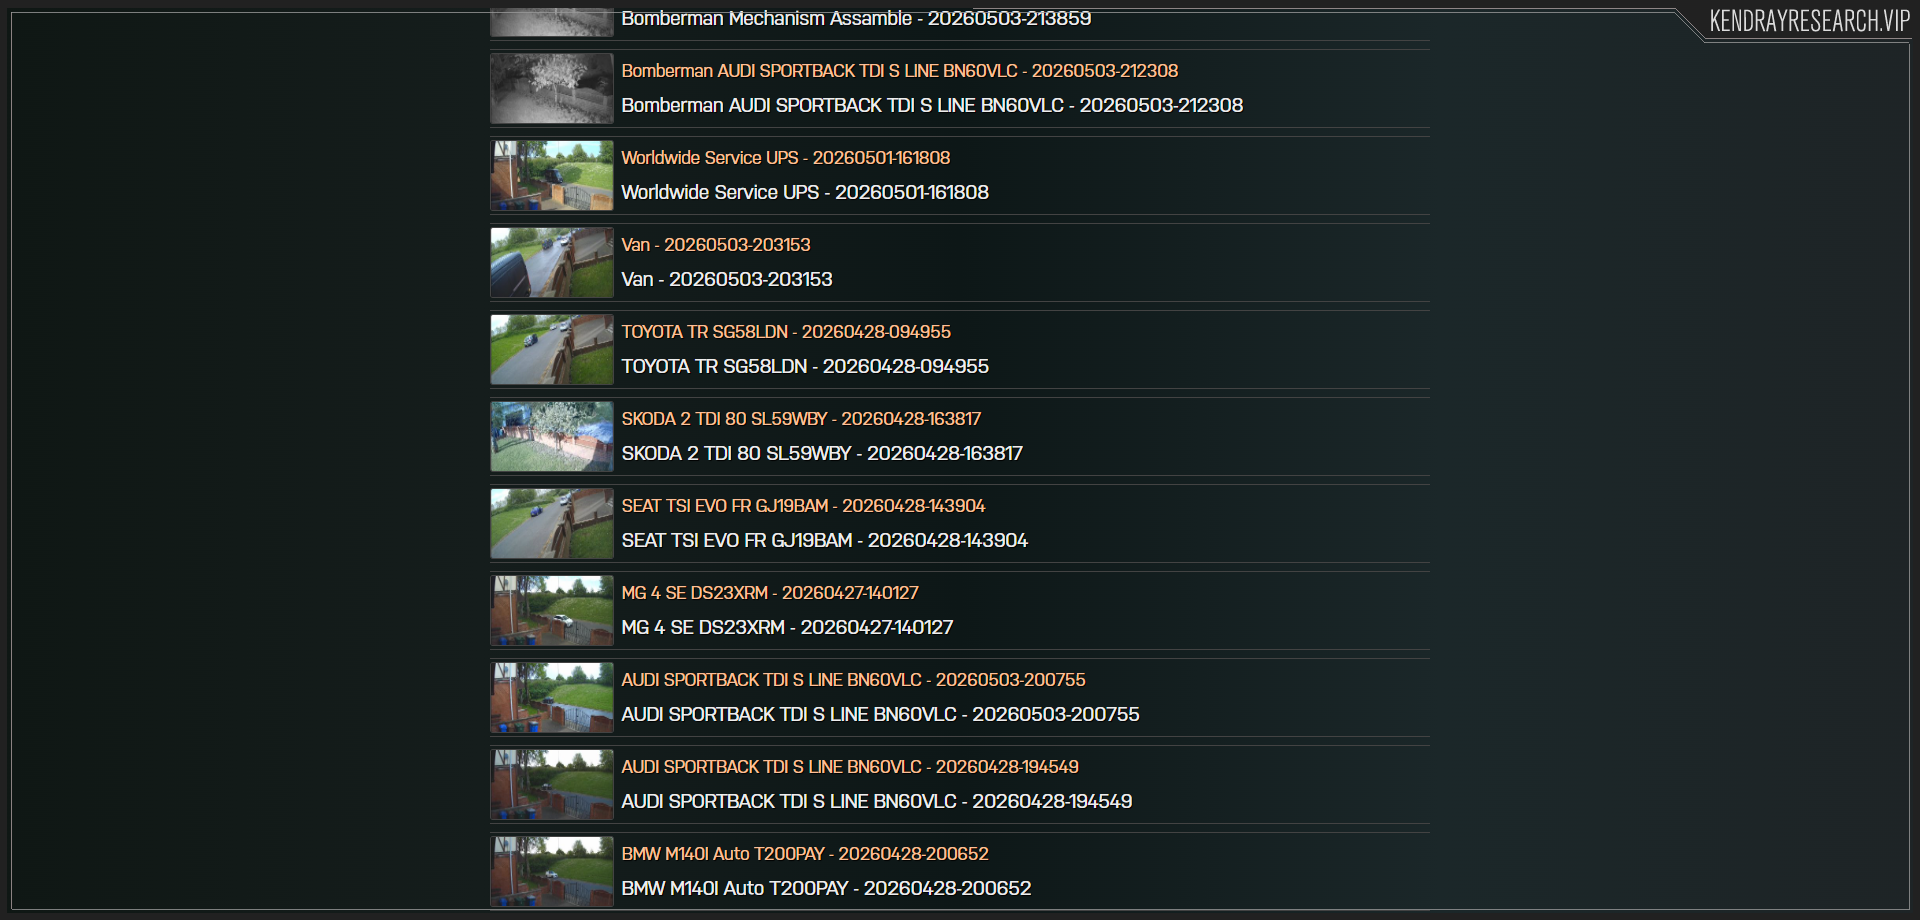Click white AUDI SPORTBACK 20260503-200755 description

(x=880, y=714)
